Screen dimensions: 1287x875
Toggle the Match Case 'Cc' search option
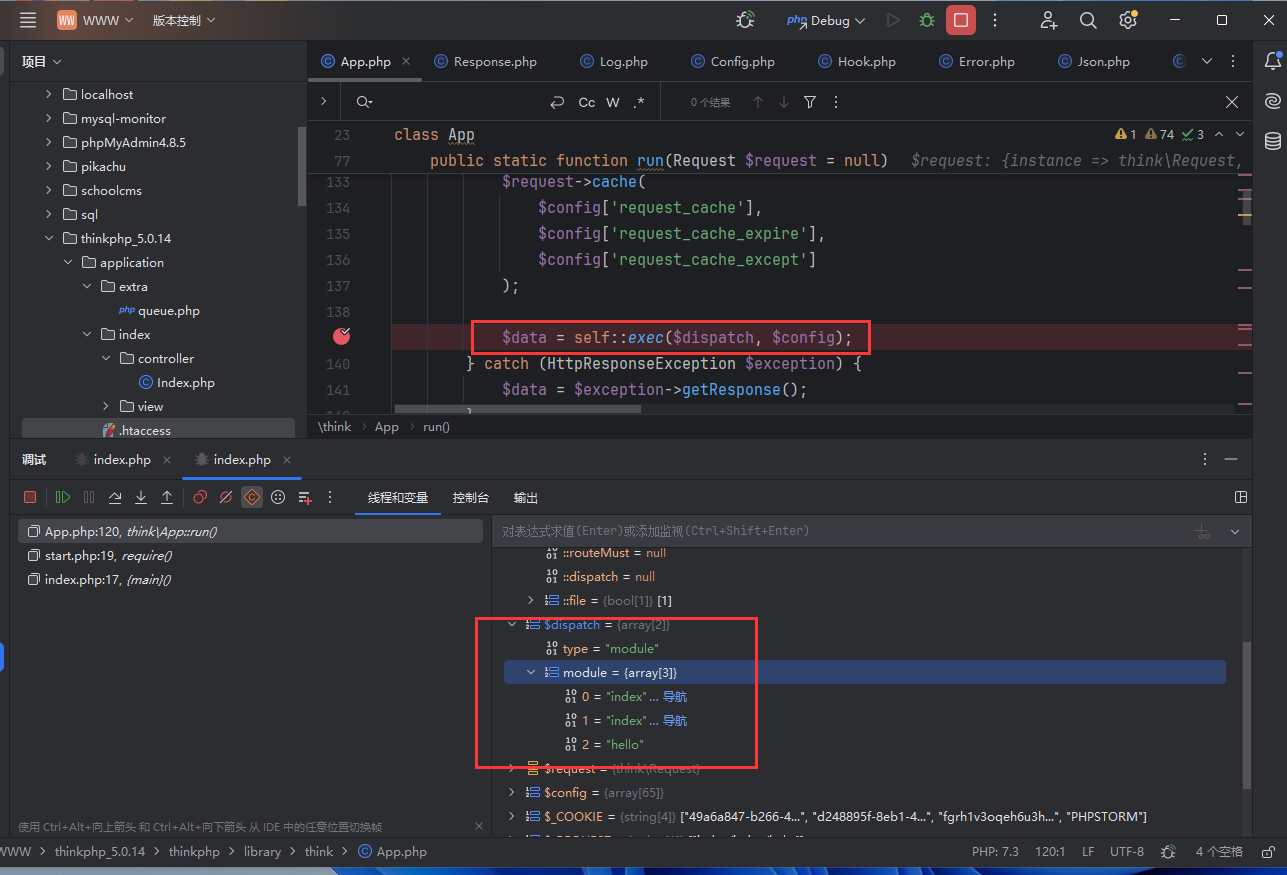(x=587, y=102)
